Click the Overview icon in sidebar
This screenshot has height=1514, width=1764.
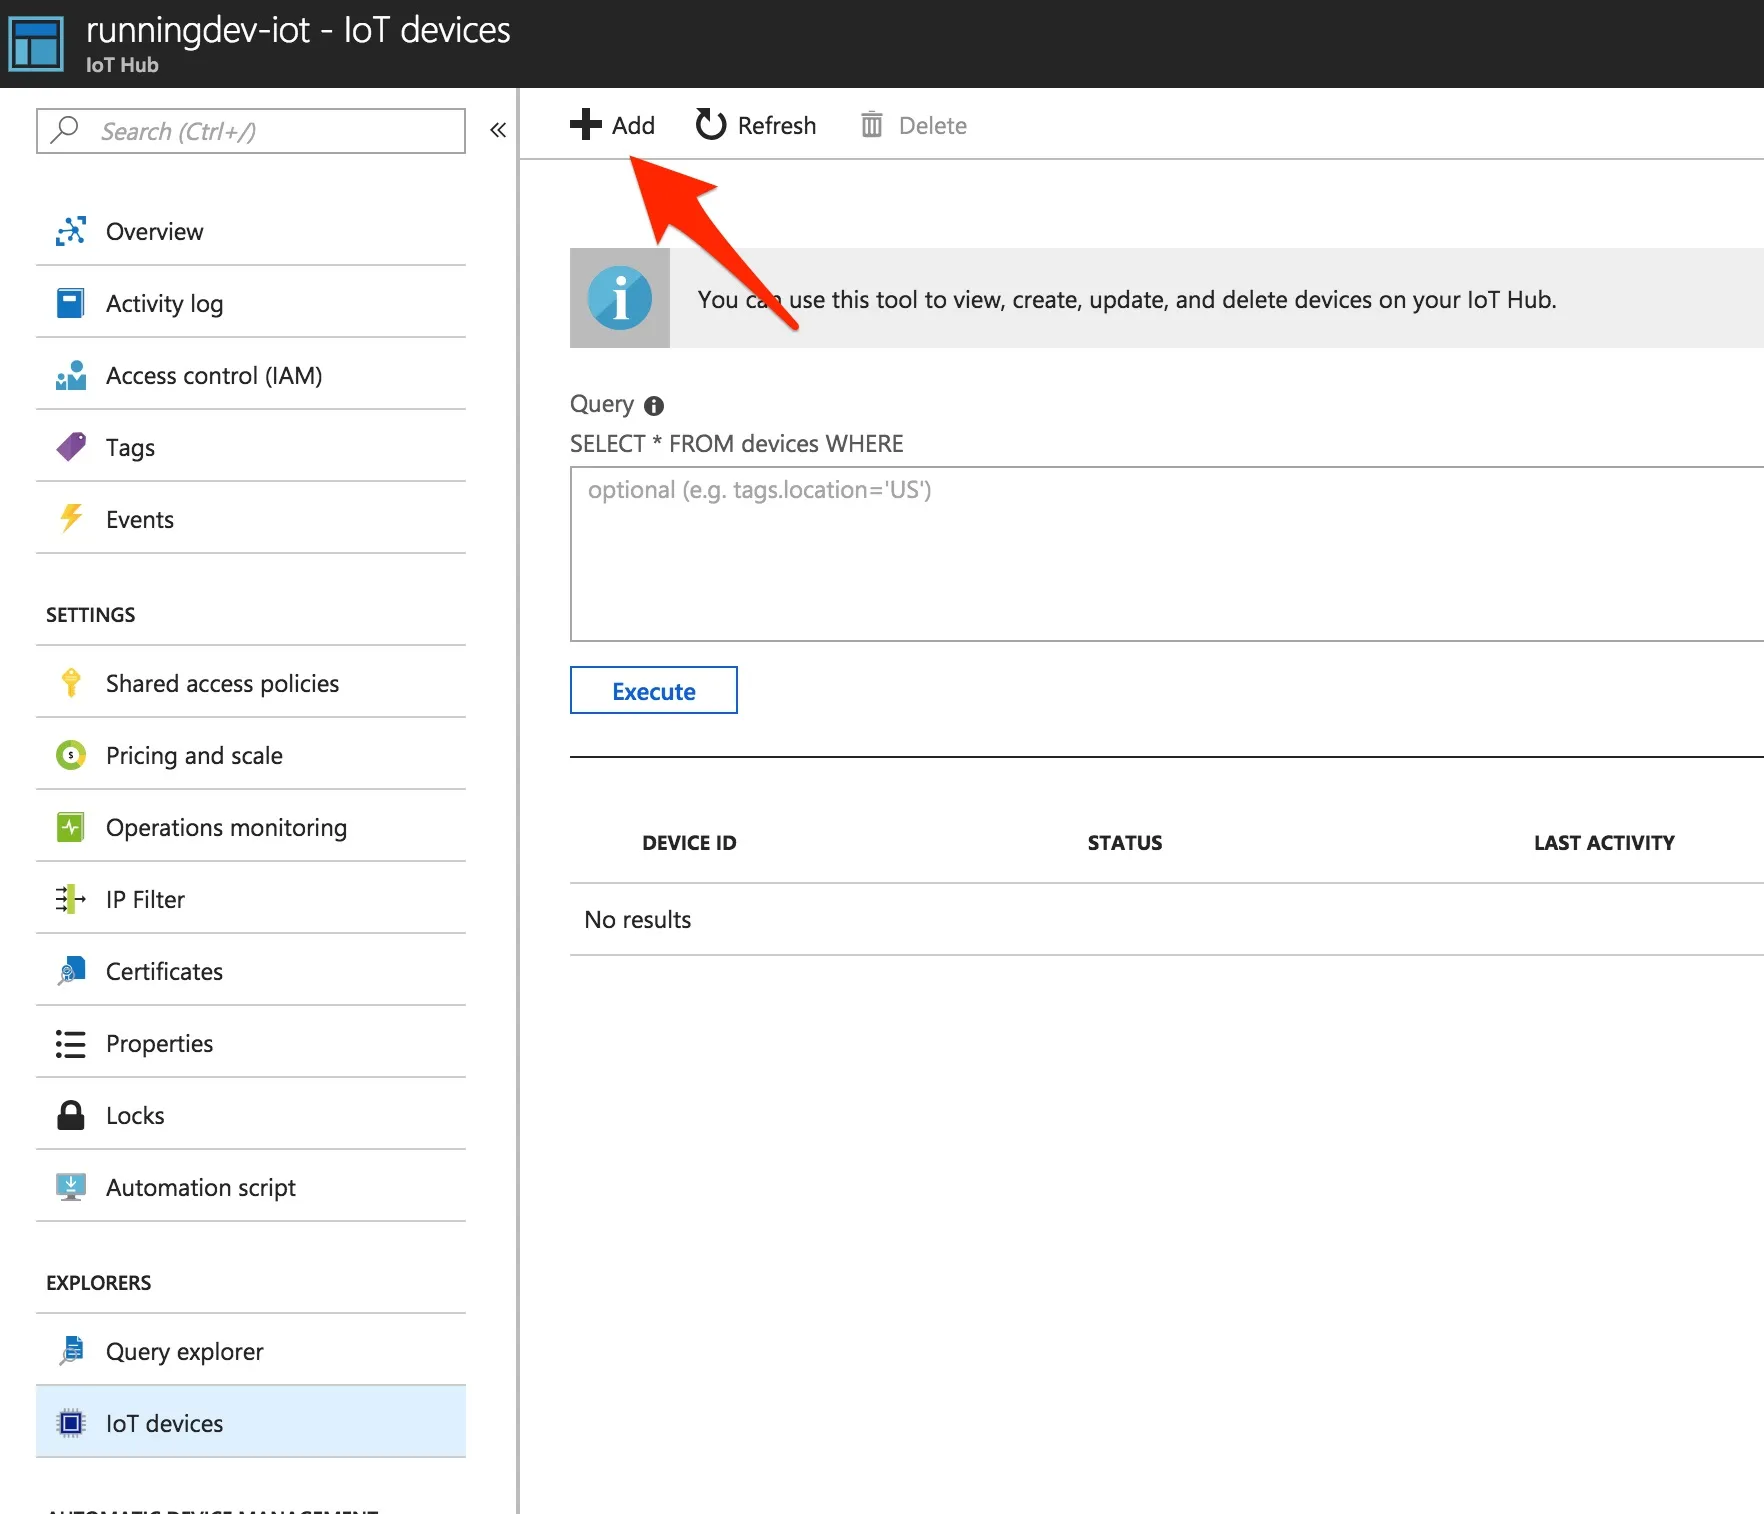[71, 231]
